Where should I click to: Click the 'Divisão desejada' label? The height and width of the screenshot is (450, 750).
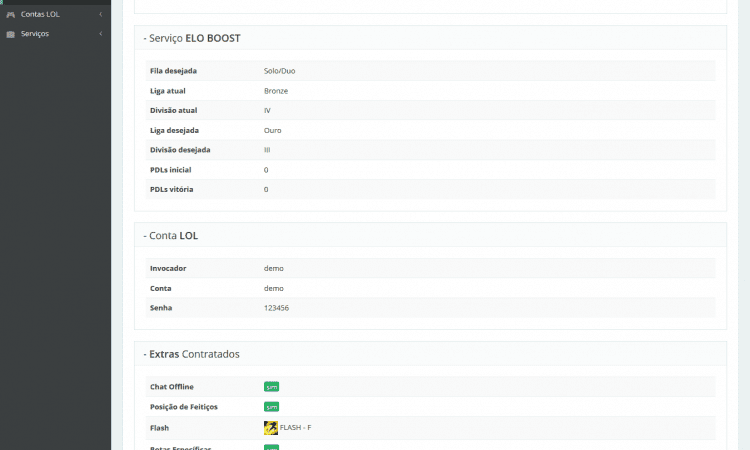(x=180, y=150)
